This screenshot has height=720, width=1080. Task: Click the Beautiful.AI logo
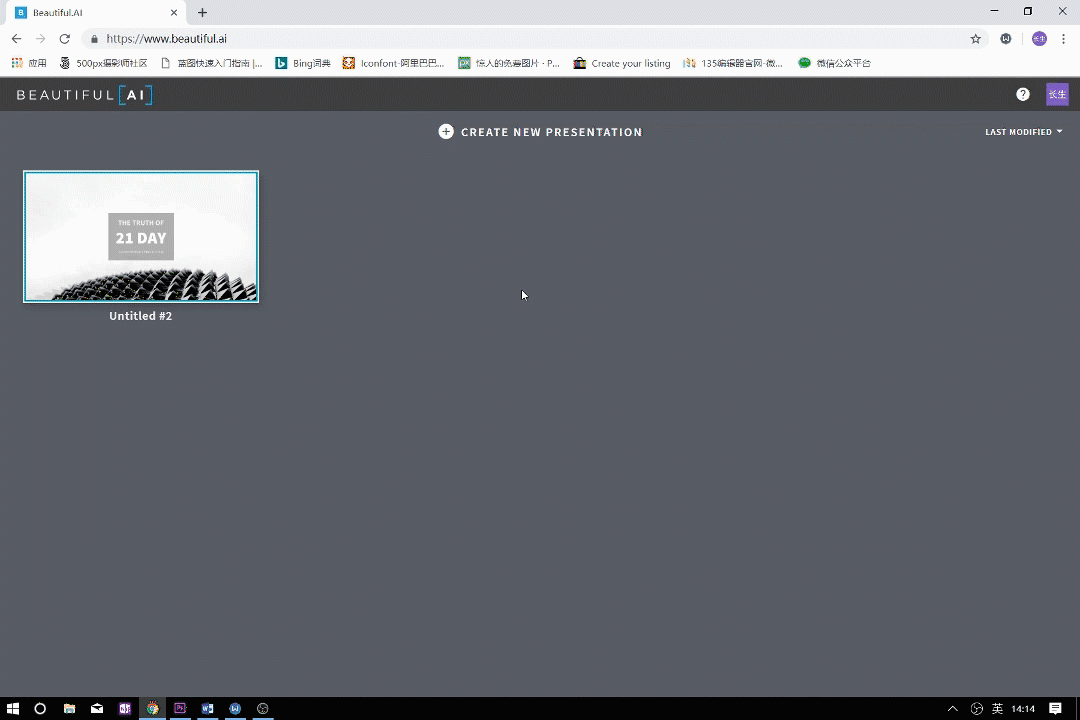coord(84,95)
